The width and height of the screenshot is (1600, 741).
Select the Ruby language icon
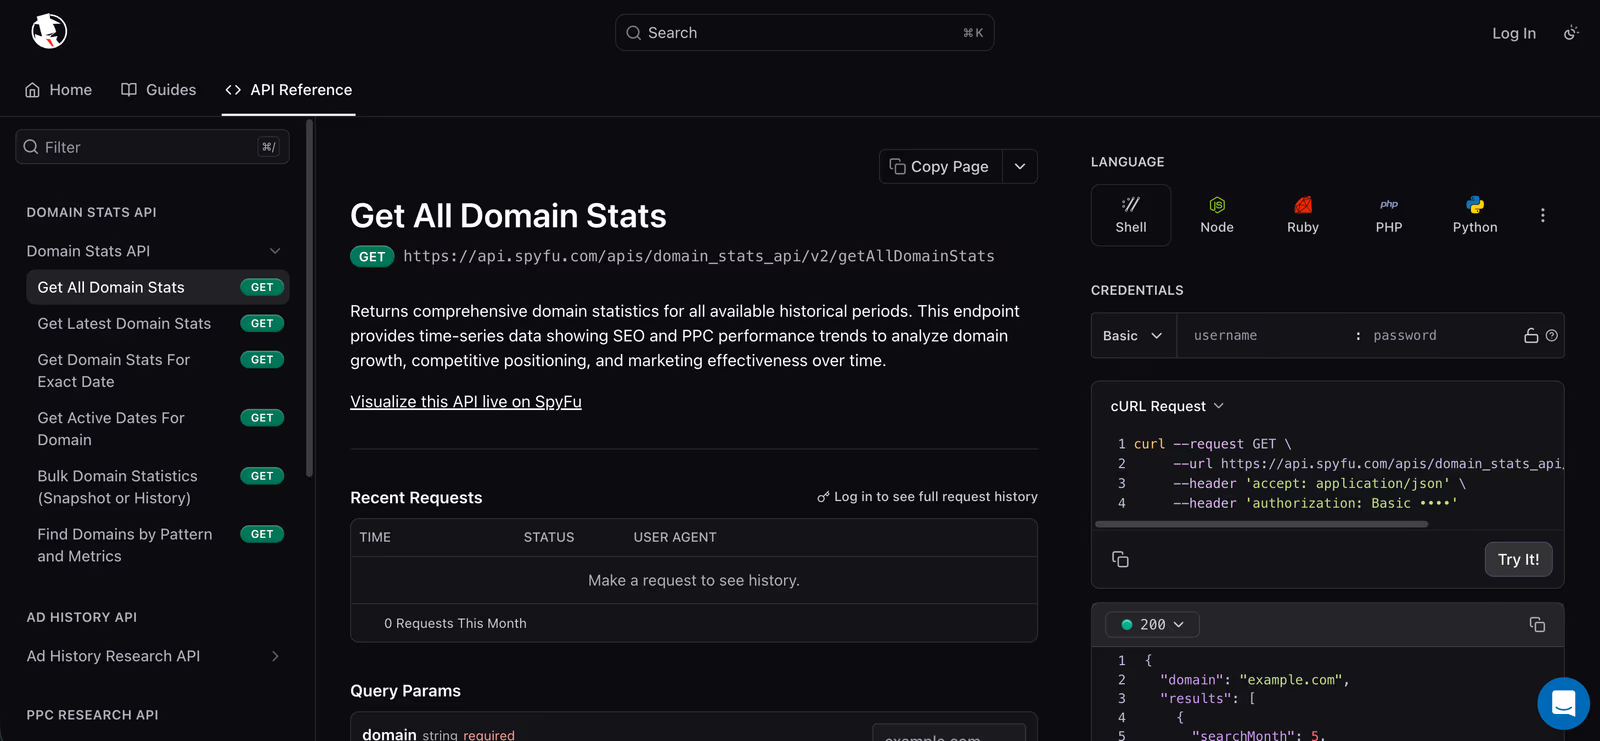[1303, 215]
